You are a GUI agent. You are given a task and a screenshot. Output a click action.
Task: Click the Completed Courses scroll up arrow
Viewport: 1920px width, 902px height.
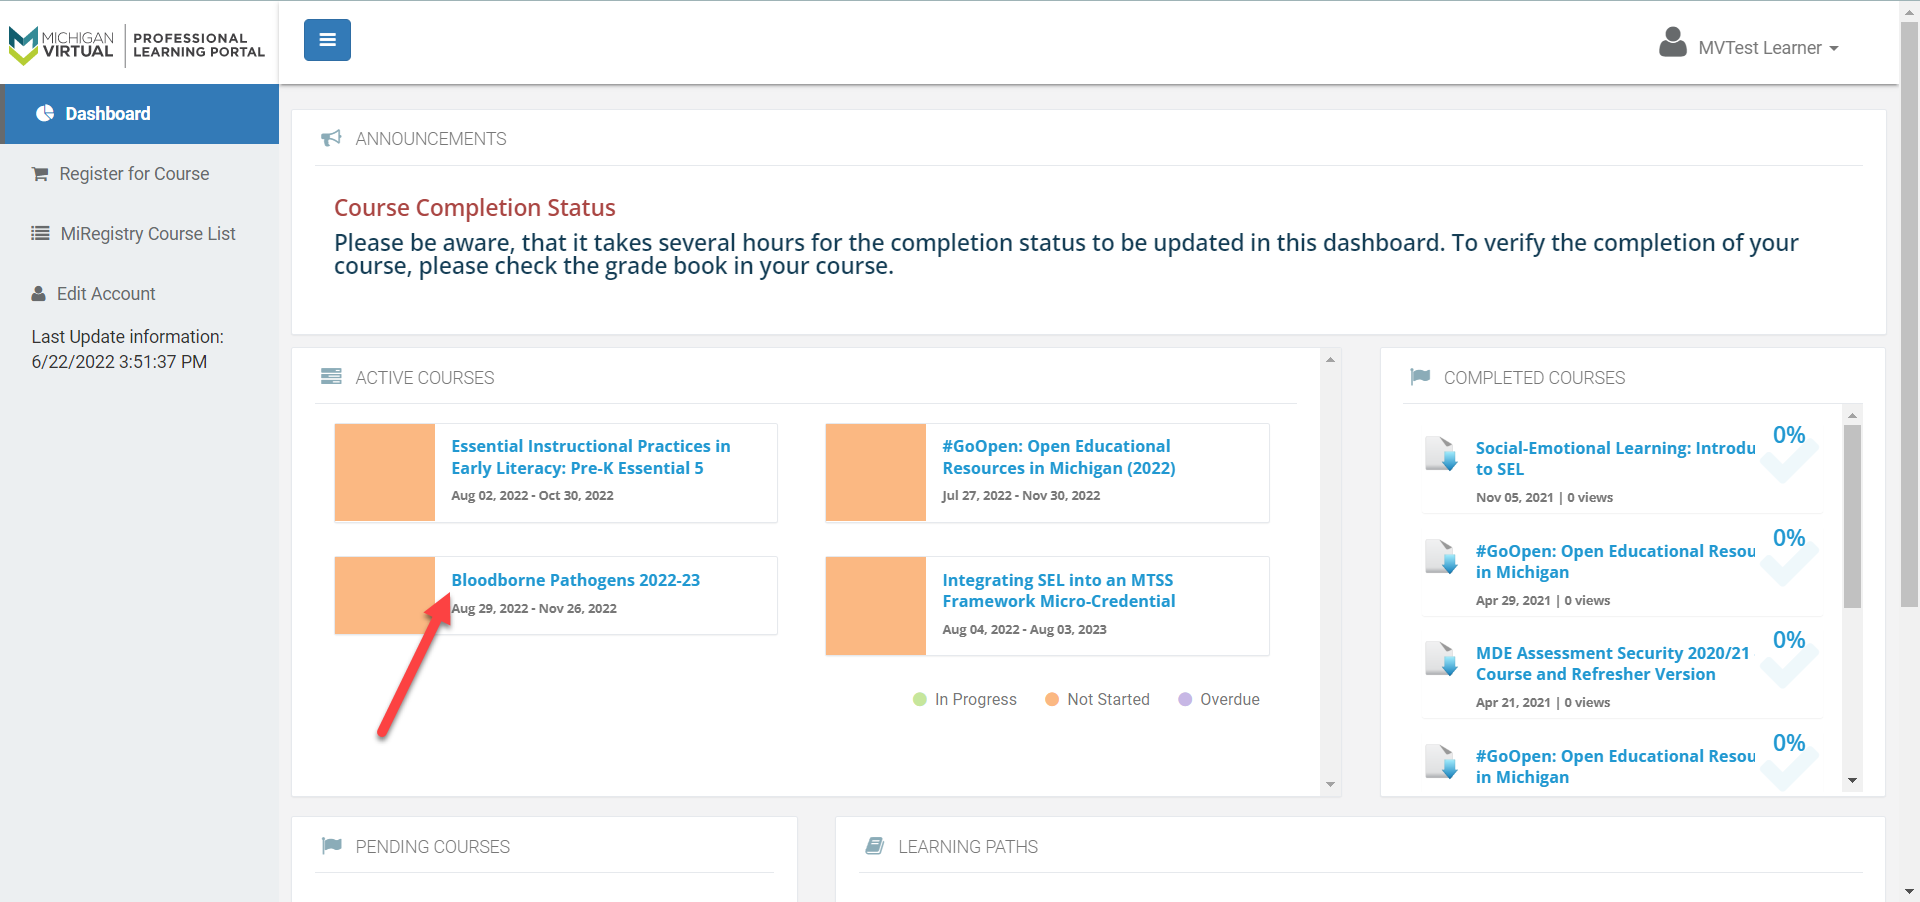point(1852,414)
